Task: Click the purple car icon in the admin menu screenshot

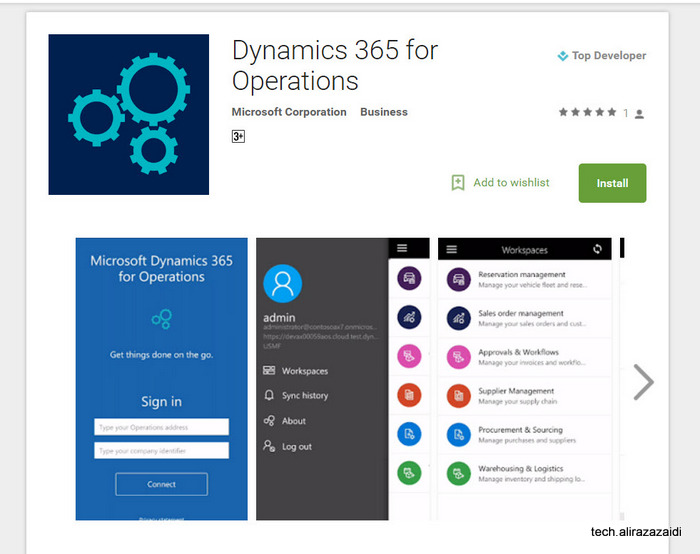Action: (x=409, y=278)
